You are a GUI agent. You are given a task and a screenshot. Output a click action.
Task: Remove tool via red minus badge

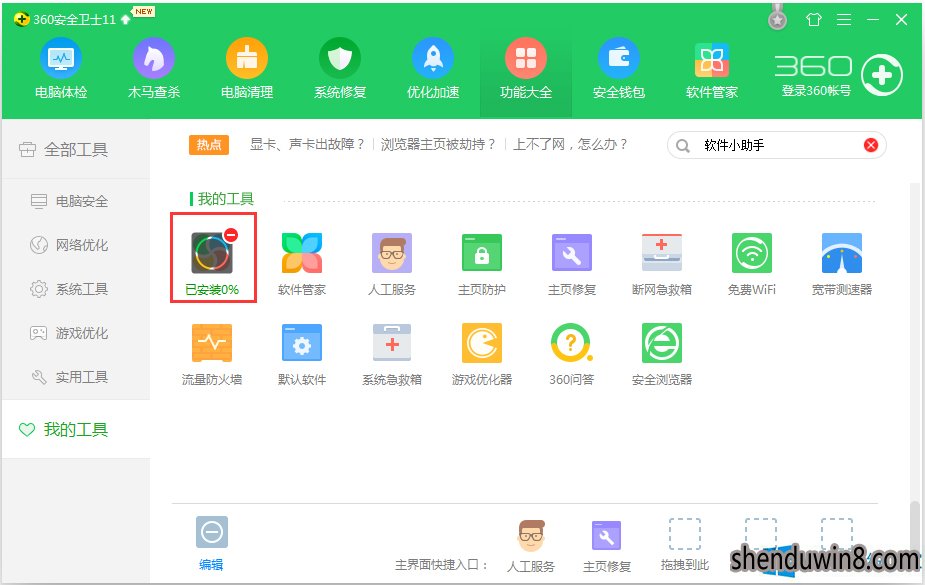coord(231,235)
